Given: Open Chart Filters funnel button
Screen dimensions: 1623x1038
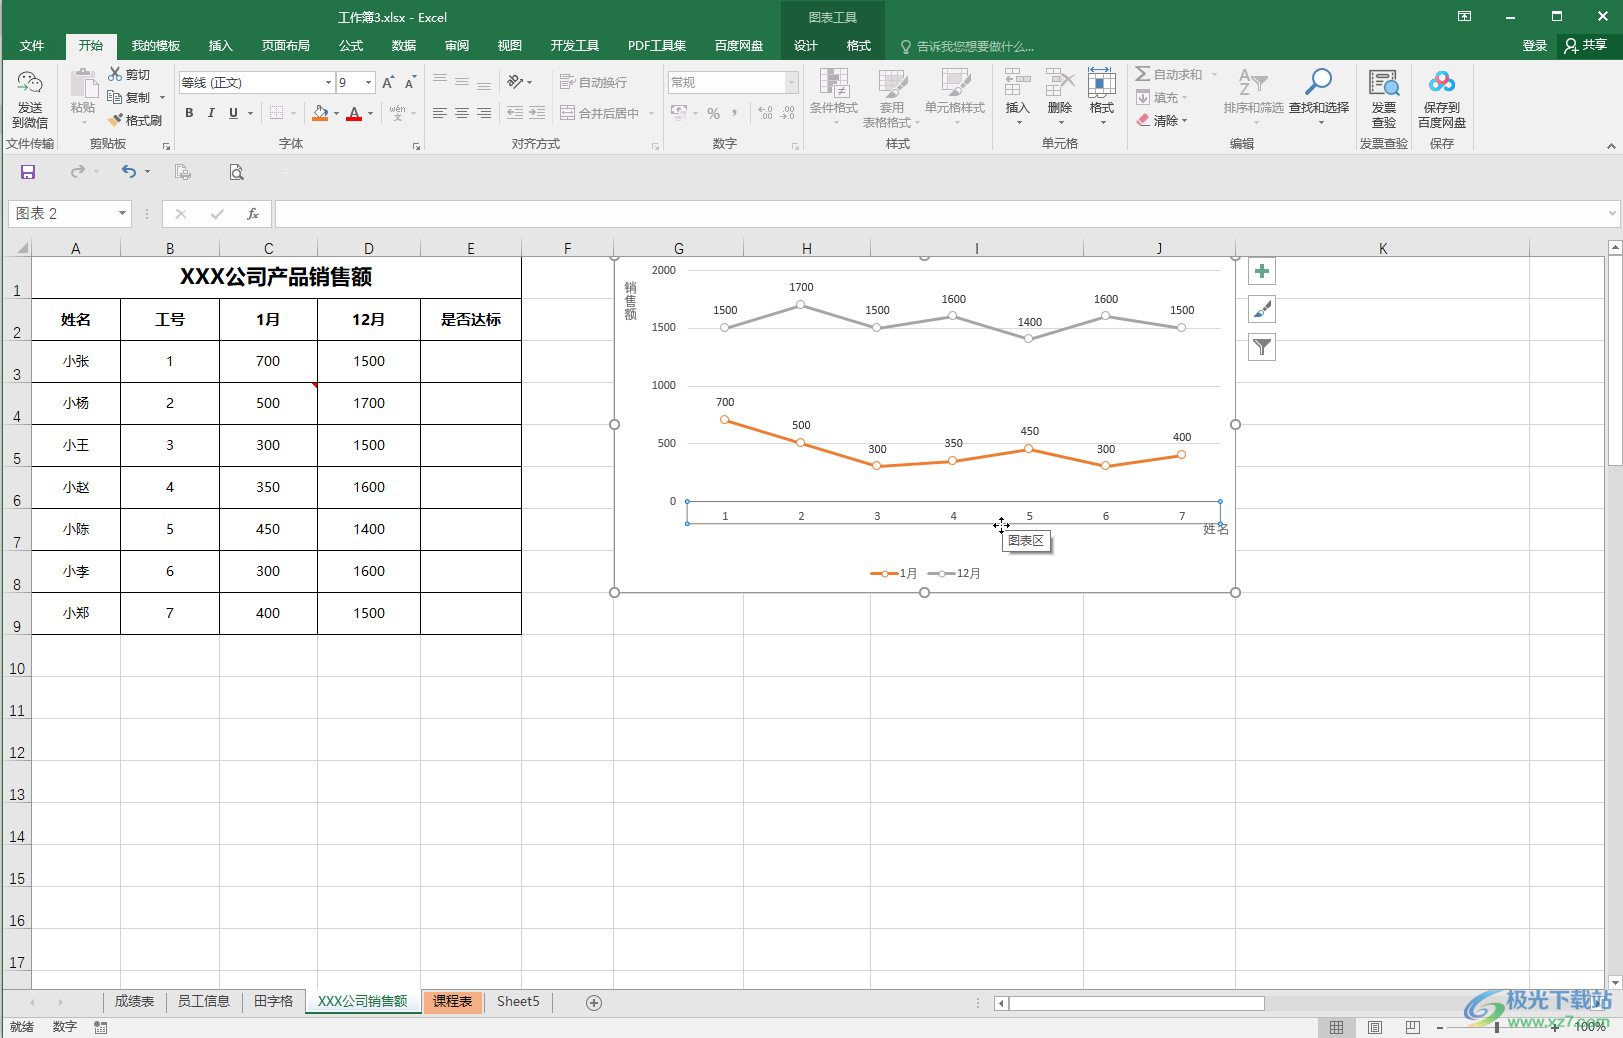Looking at the screenshot, I should pyautogui.click(x=1262, y=347).
